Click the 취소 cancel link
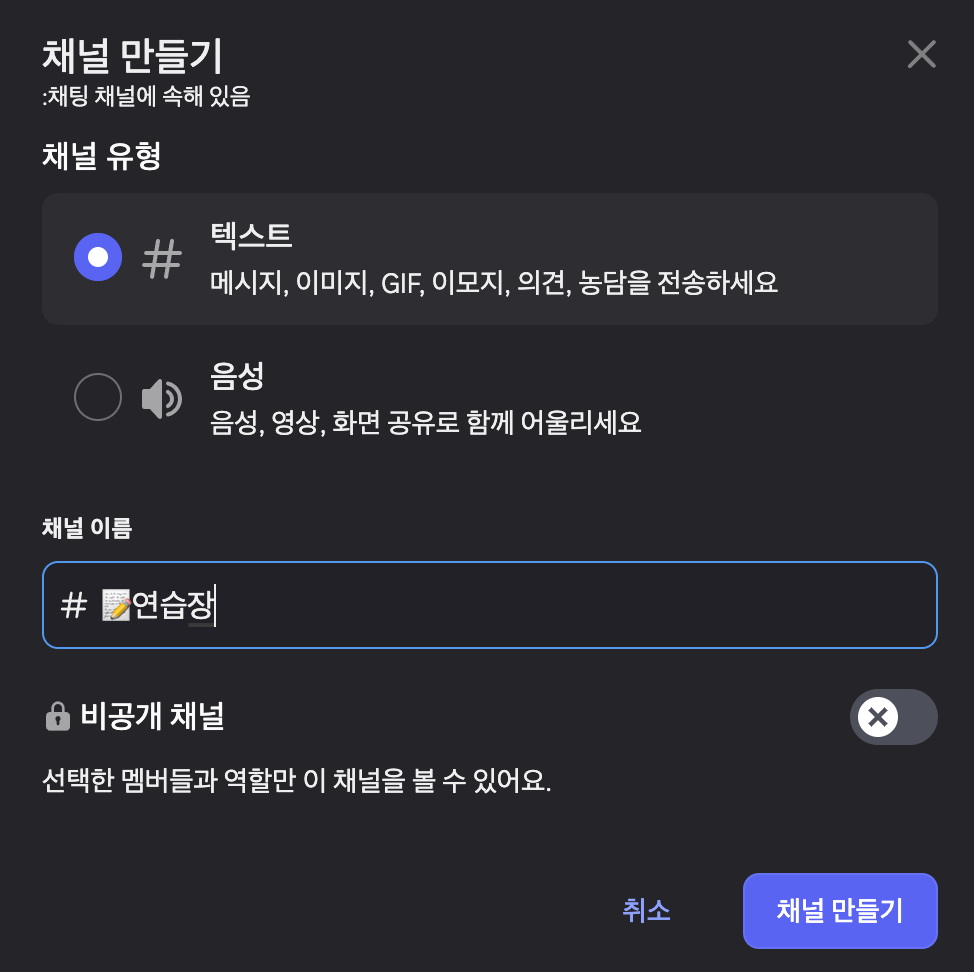This screenshot has width=974, height=972. (646, 910)
